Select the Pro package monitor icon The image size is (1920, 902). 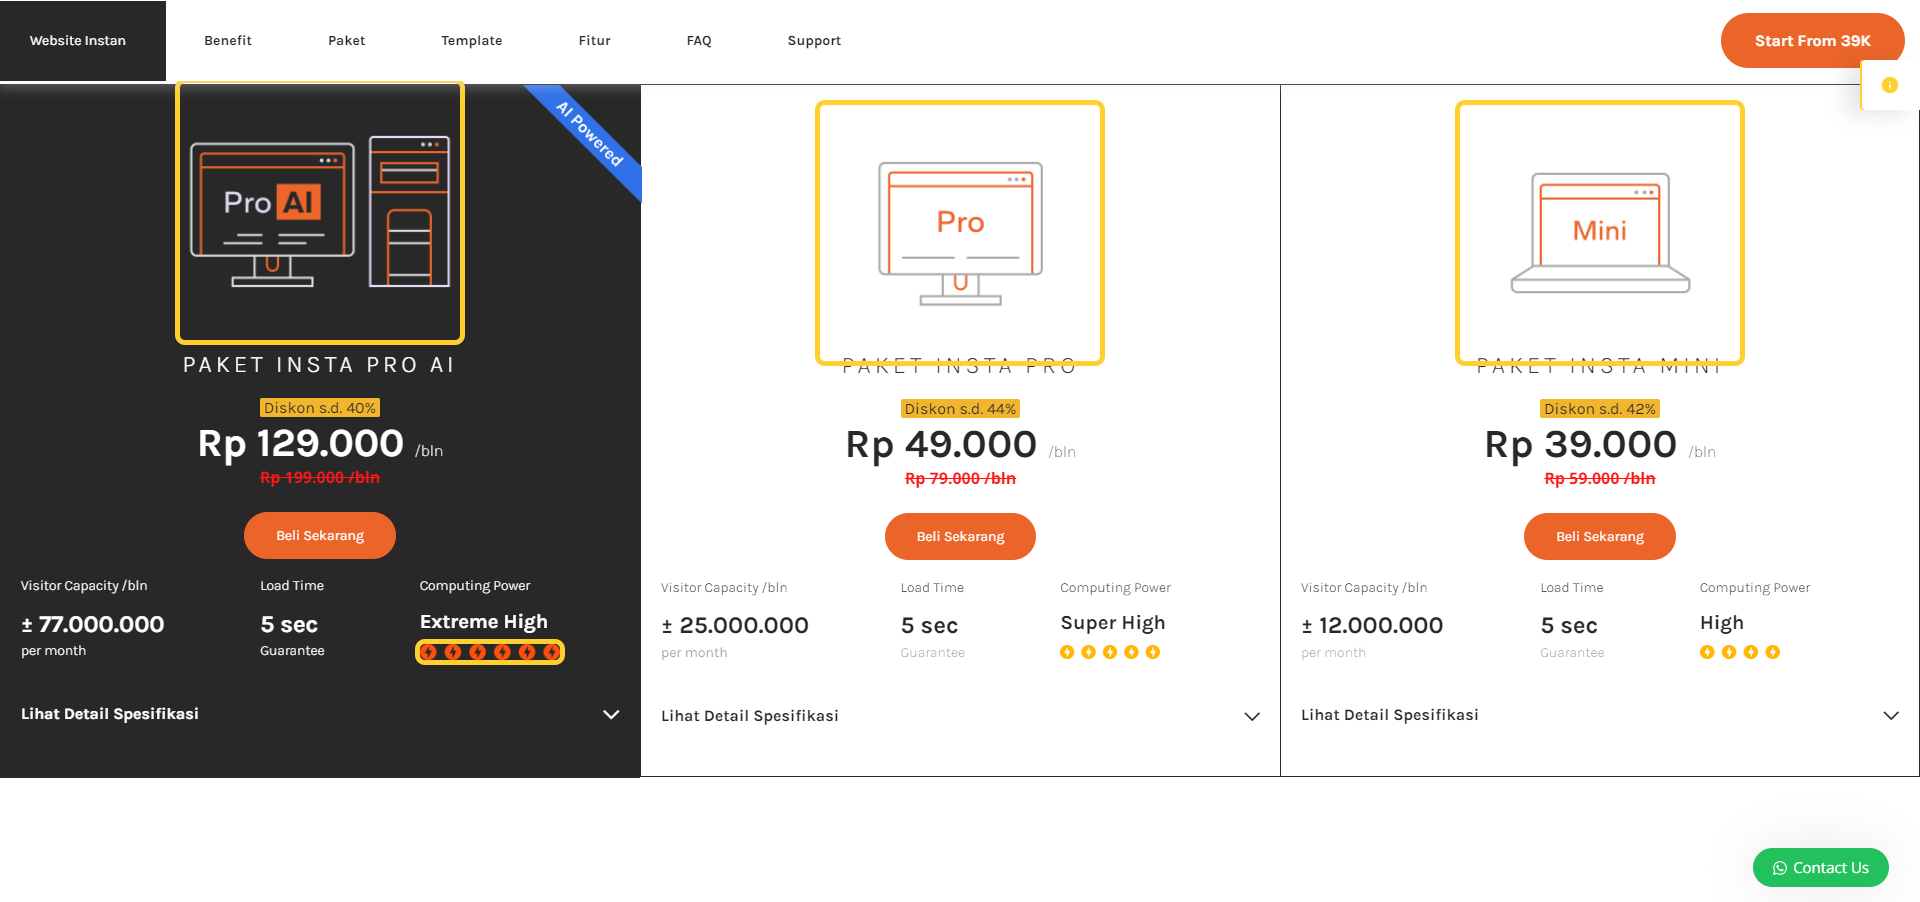(959, 230)
